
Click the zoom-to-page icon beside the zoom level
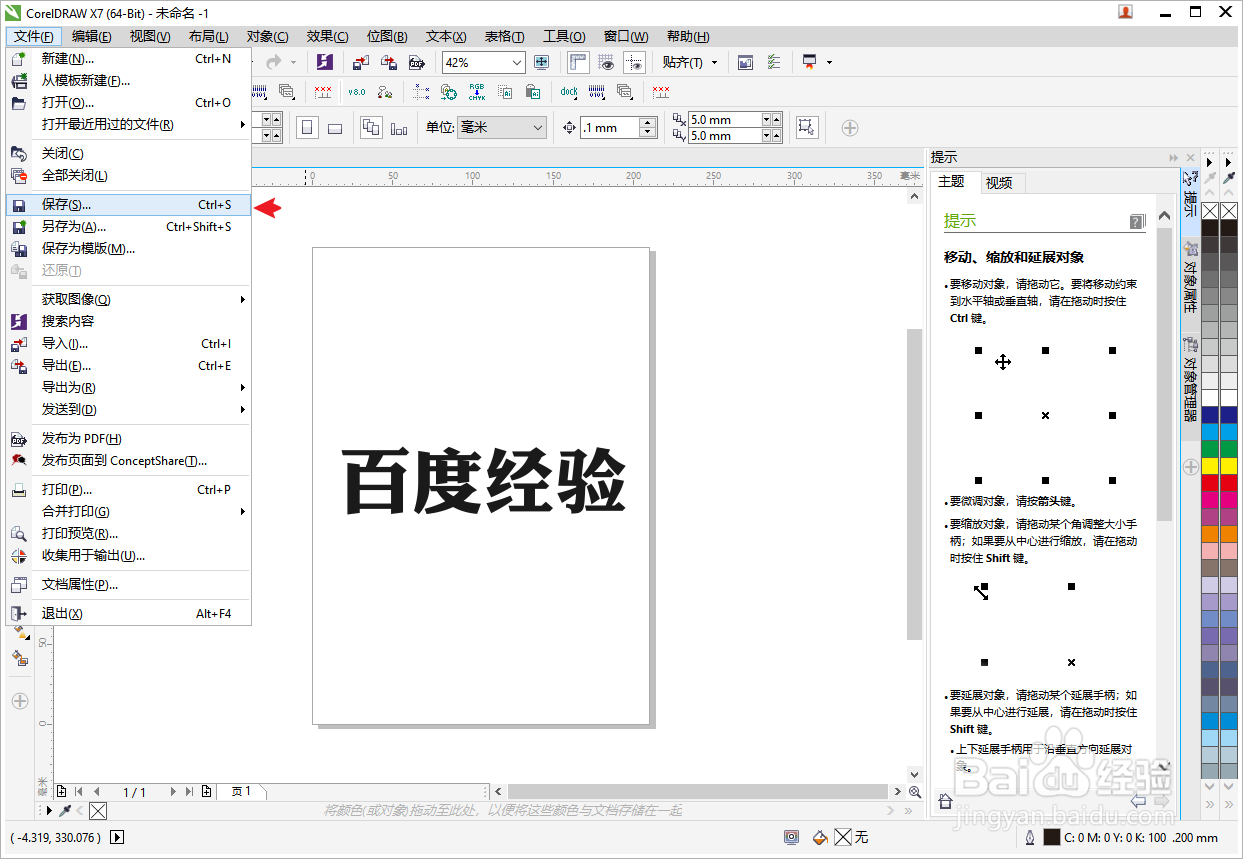[x=541, y=62]
